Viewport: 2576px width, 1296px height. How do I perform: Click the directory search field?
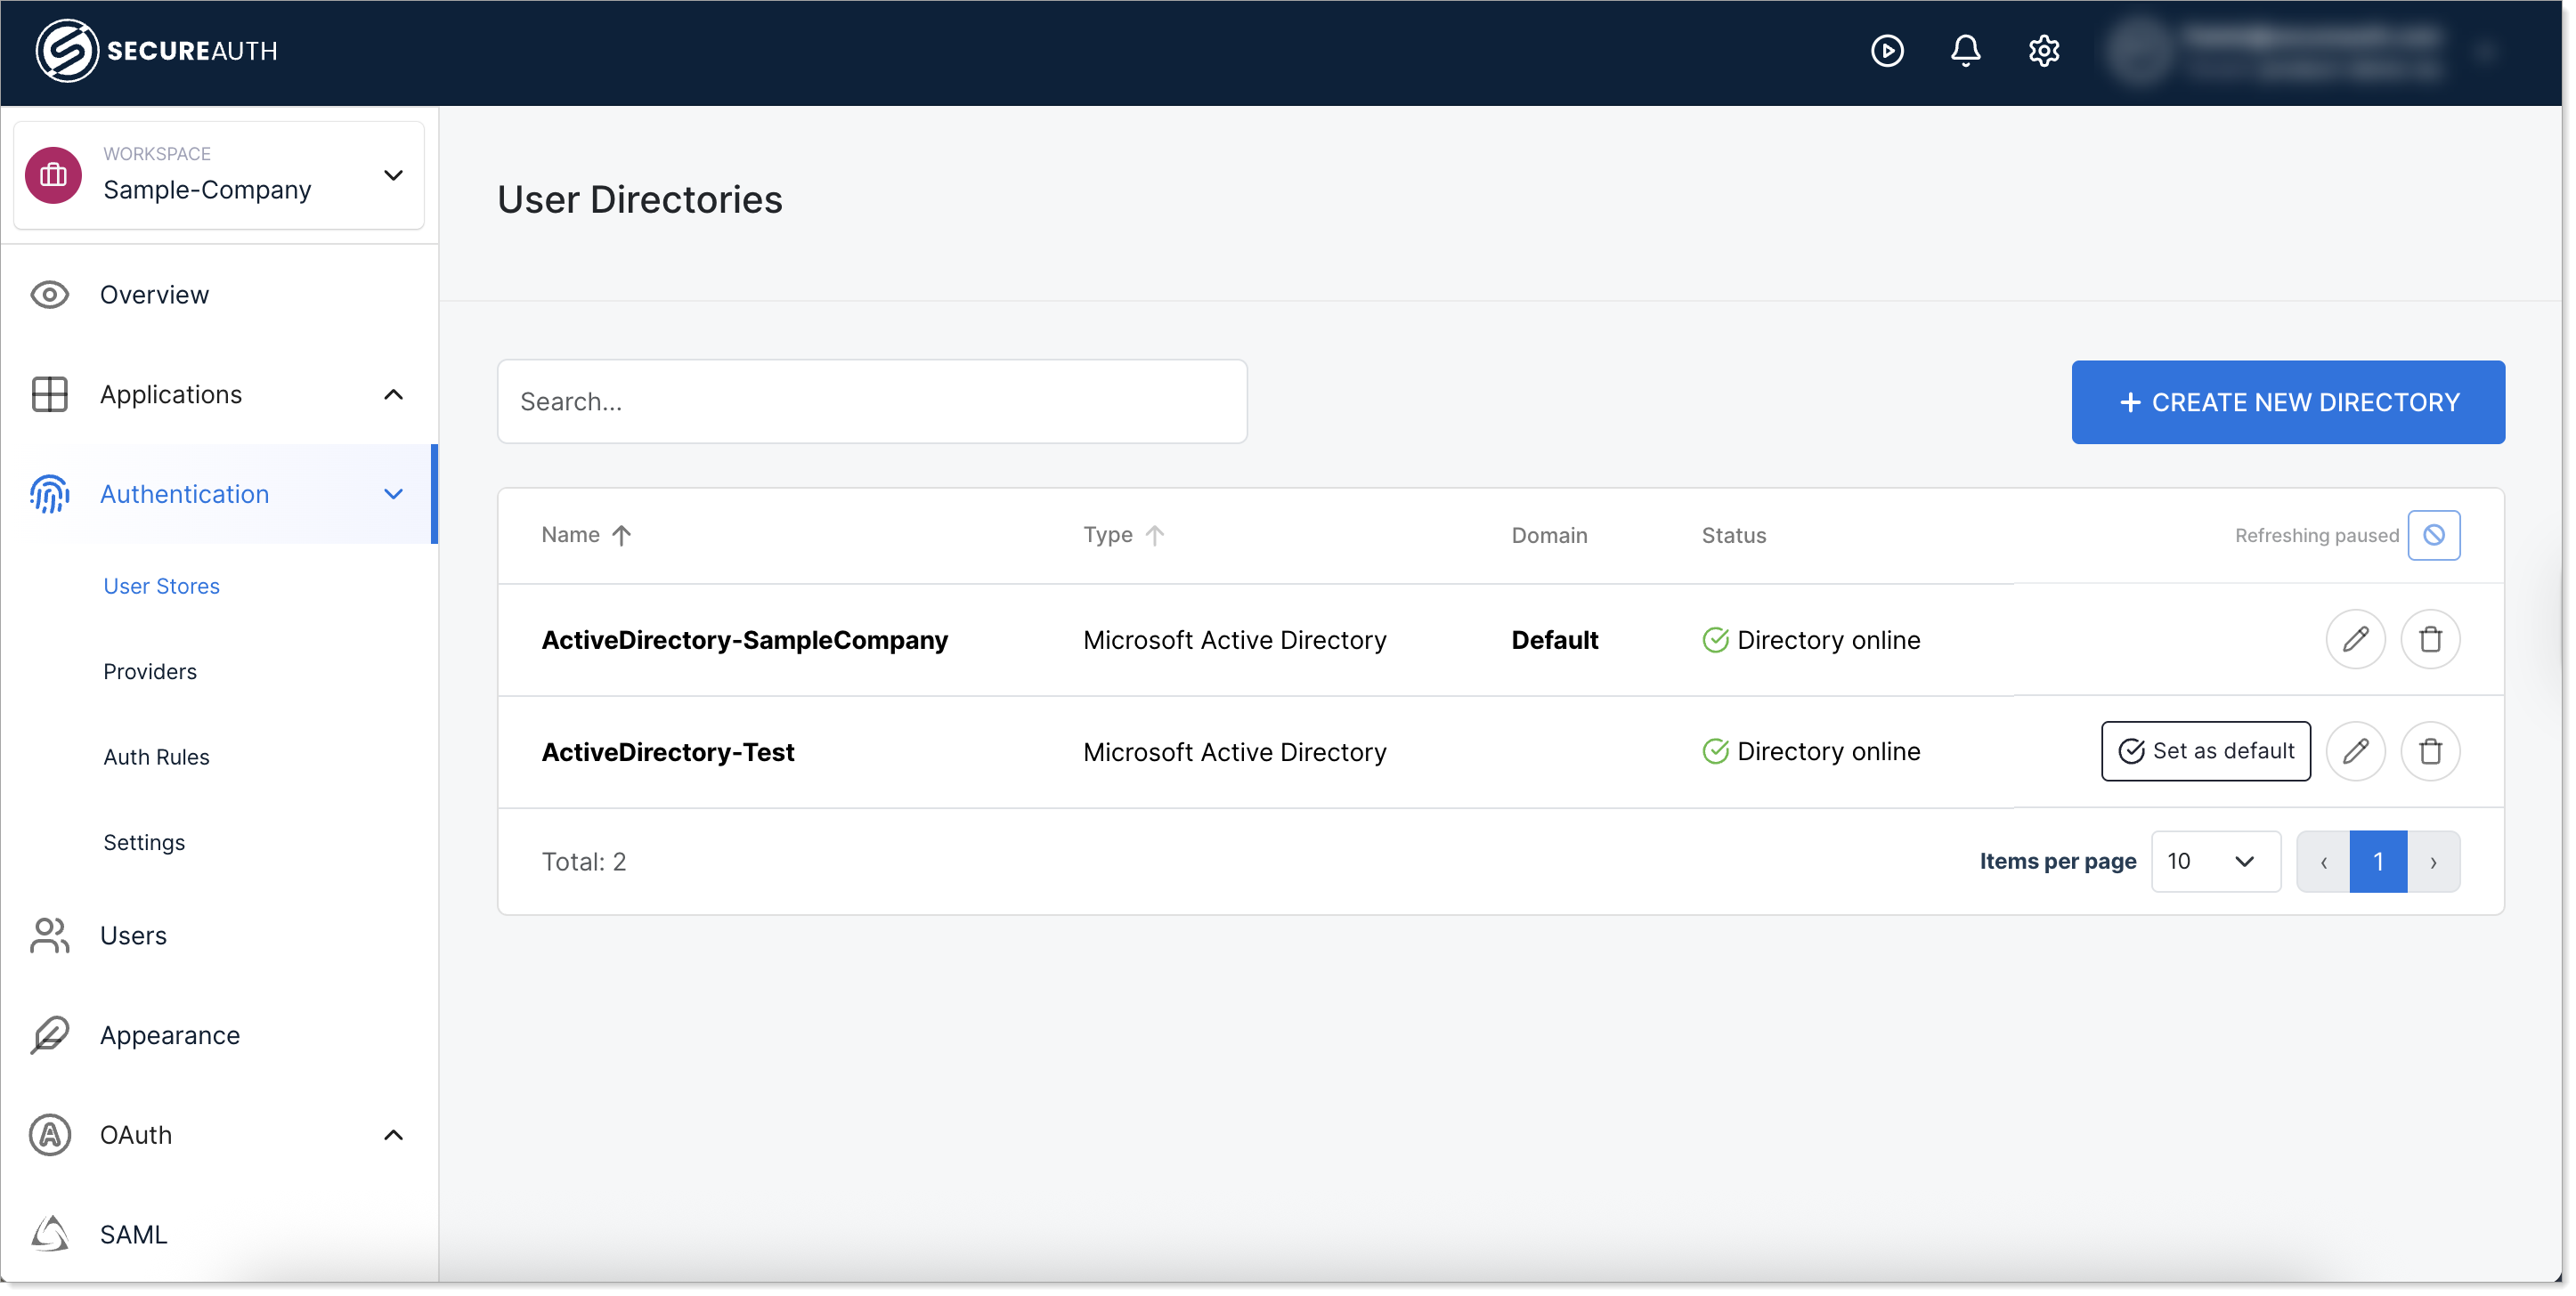871,402
